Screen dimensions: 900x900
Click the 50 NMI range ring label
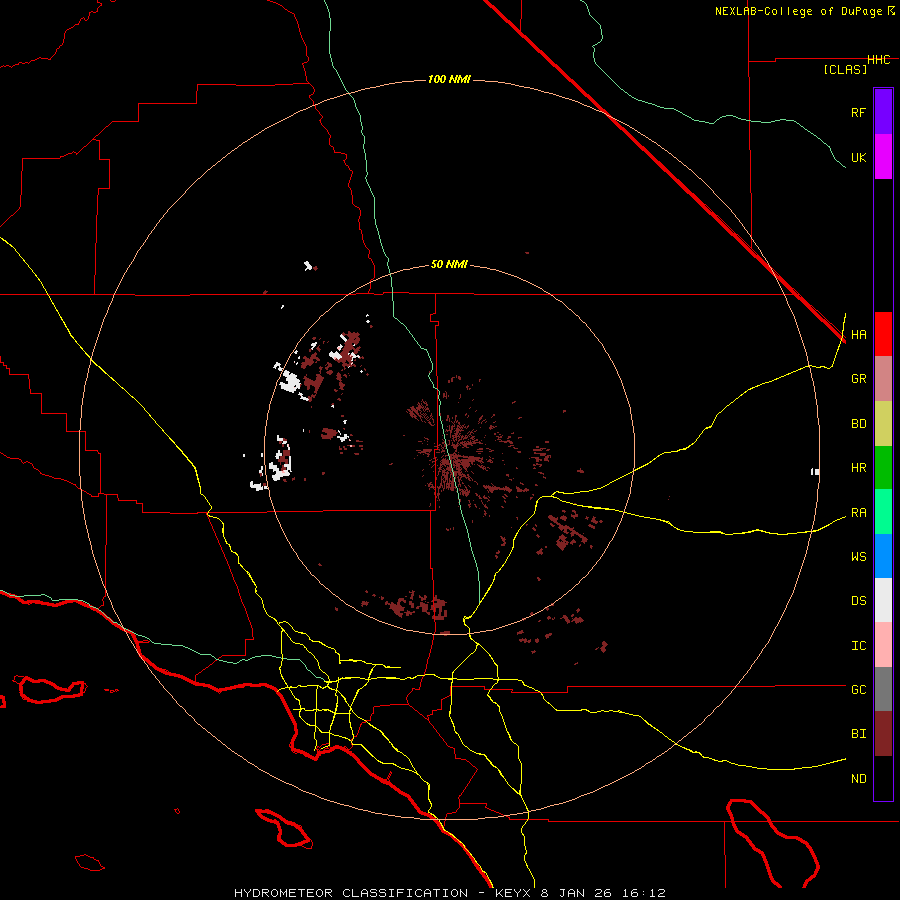(449, 264)
